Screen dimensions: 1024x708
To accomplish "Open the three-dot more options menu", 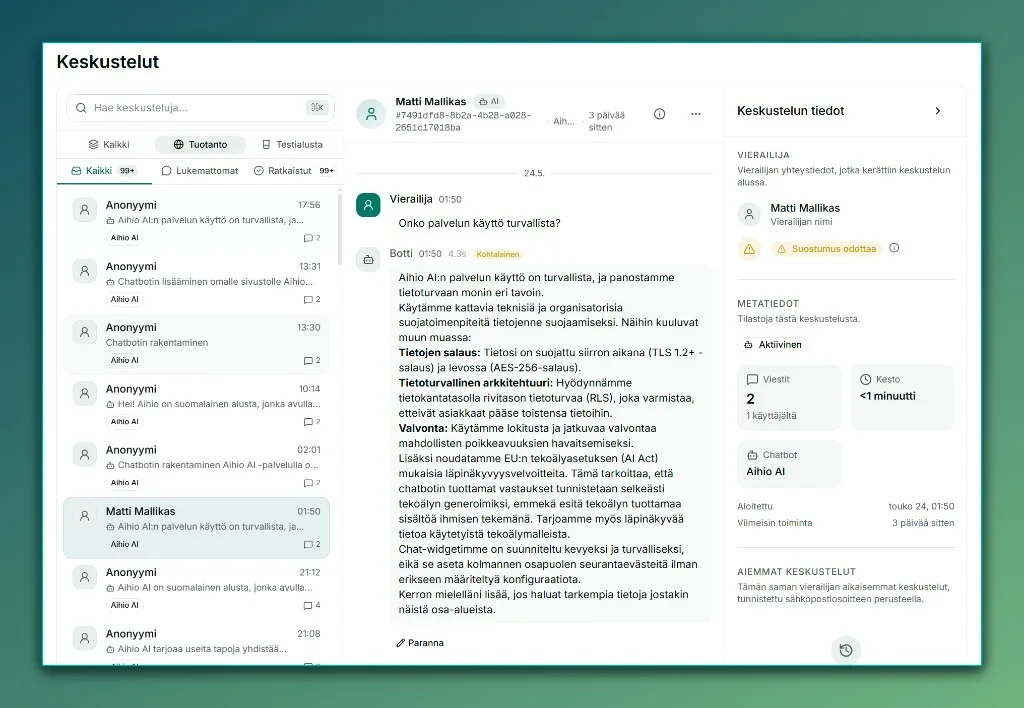I will pyautogui.click(x=696, y=114).
